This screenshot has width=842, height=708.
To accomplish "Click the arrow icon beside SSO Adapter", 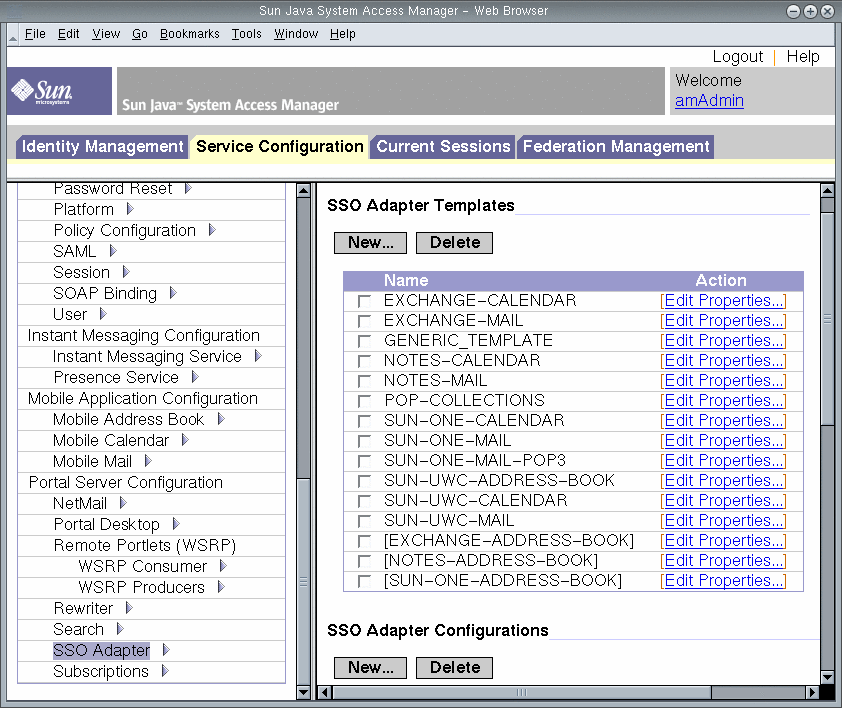I will coord(166,649).
